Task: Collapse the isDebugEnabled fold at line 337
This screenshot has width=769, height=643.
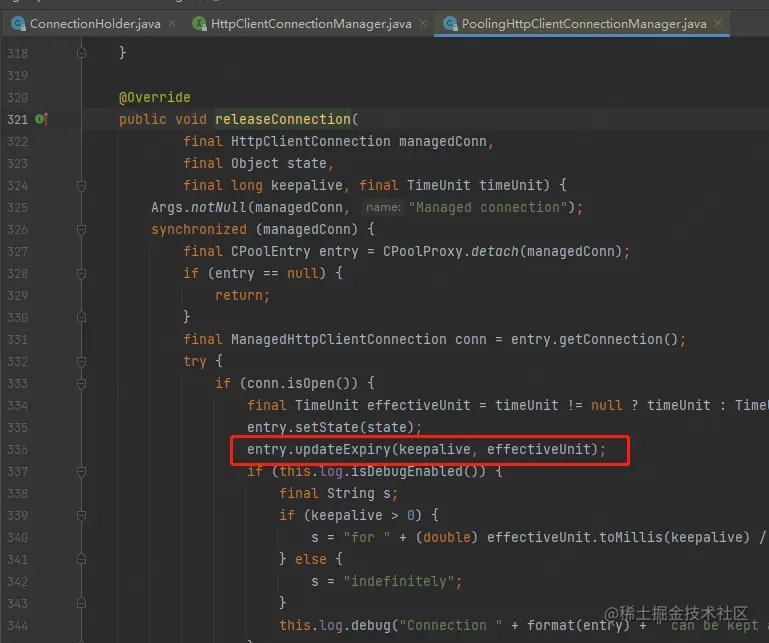Action: point(81,471)
